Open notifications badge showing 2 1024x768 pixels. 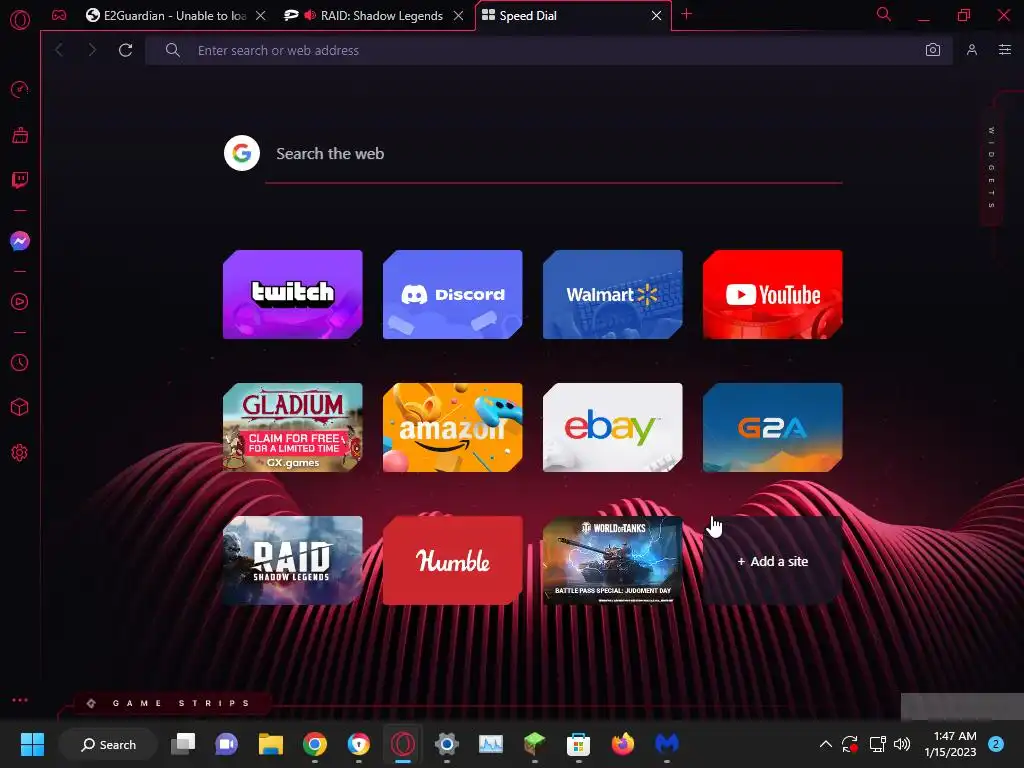click(996, 744)
